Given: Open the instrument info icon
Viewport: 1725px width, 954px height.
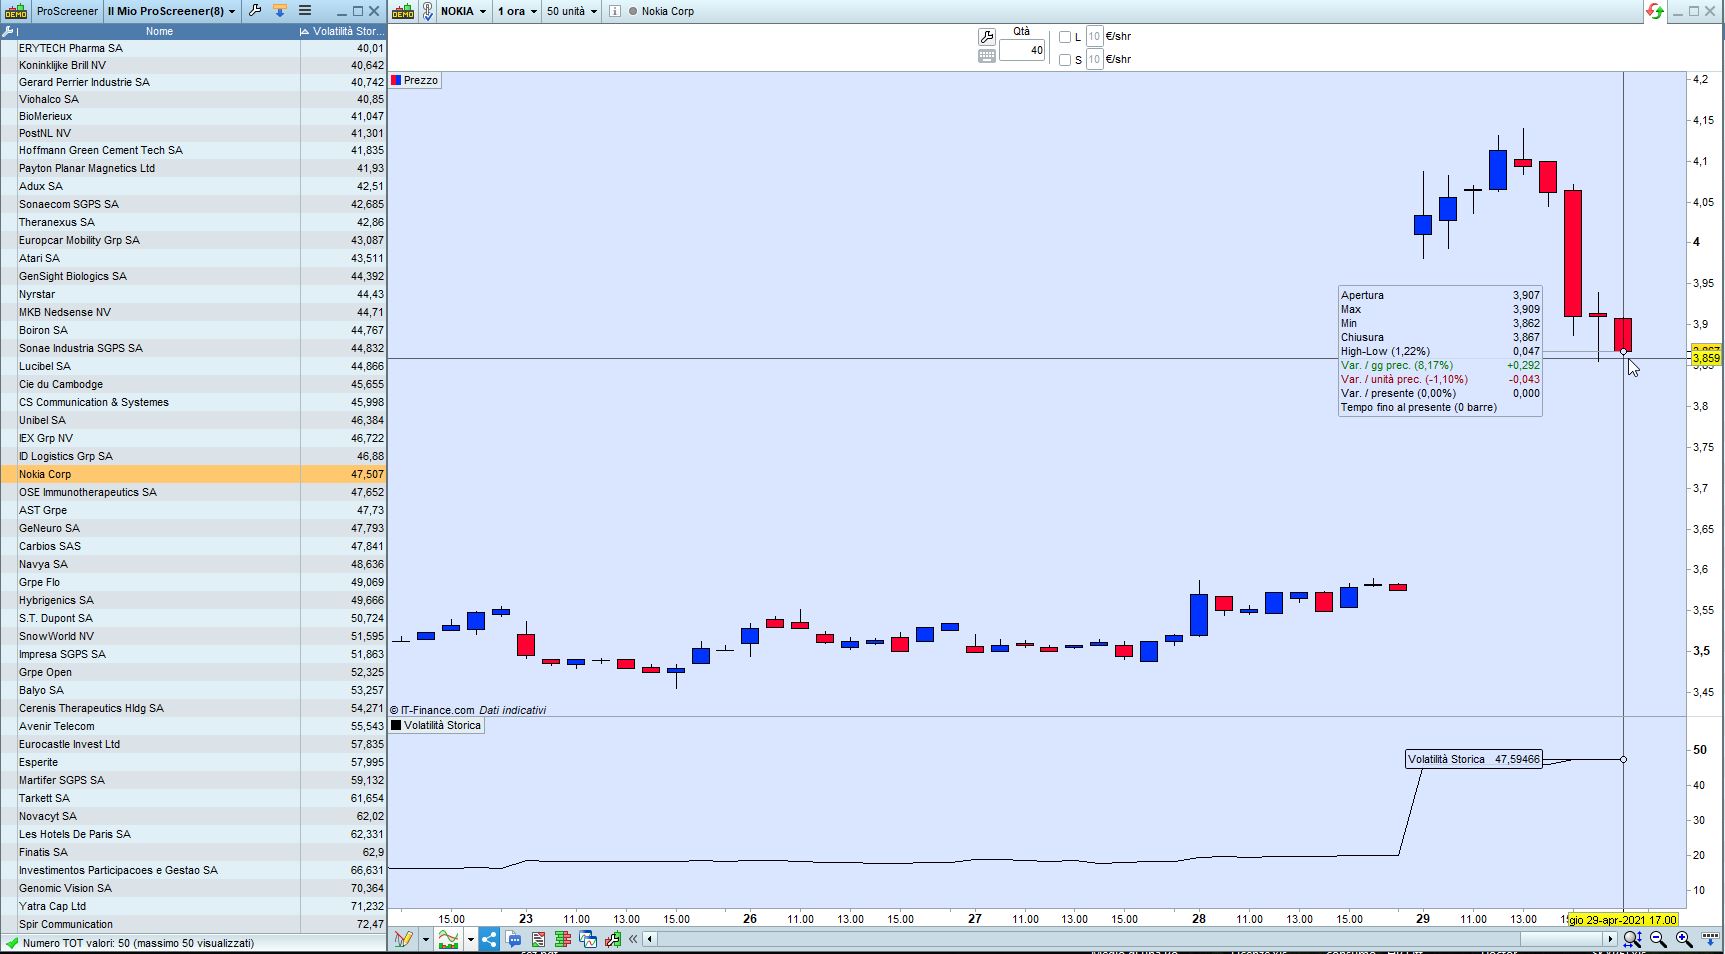Looking at the screenshot, I should [x=614, y=11].
